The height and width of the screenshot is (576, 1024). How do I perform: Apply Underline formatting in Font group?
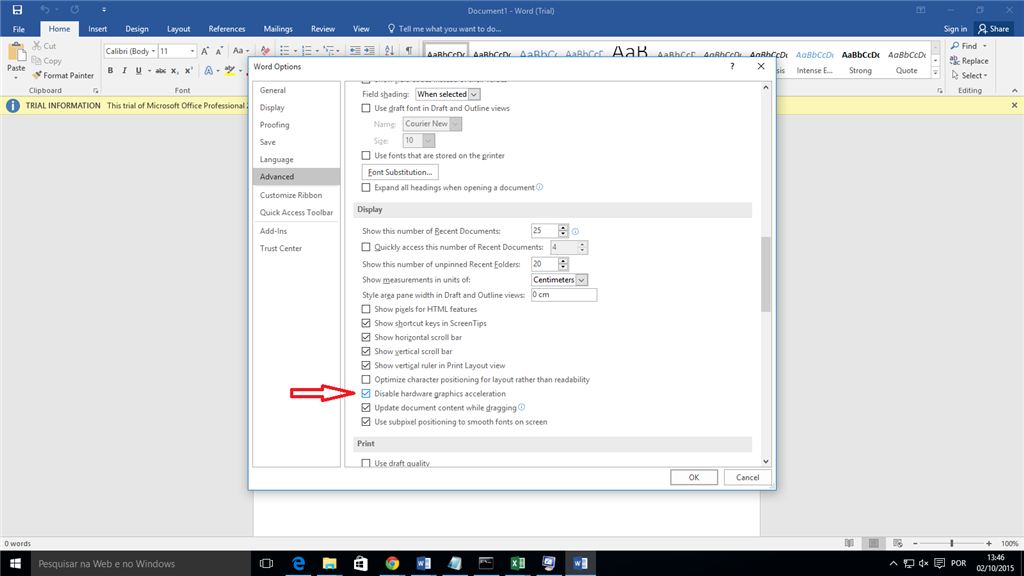(138, 71)
